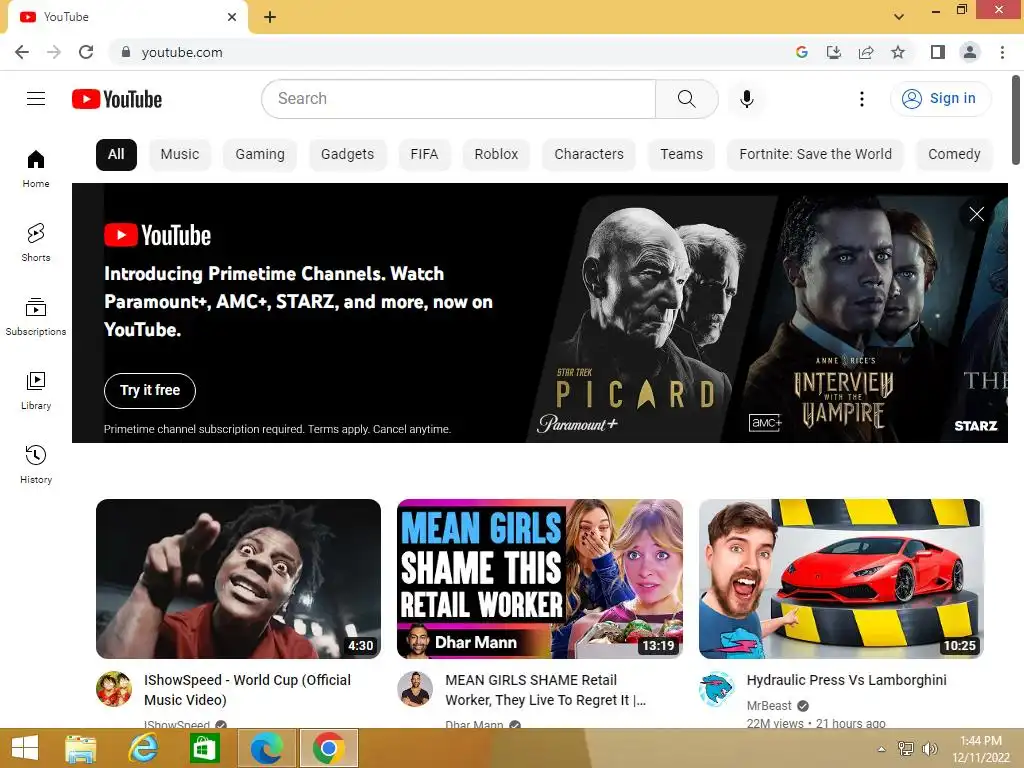Open Library from the sidebar
Viewport: 1024px width, 768px height.
(36, 391)
